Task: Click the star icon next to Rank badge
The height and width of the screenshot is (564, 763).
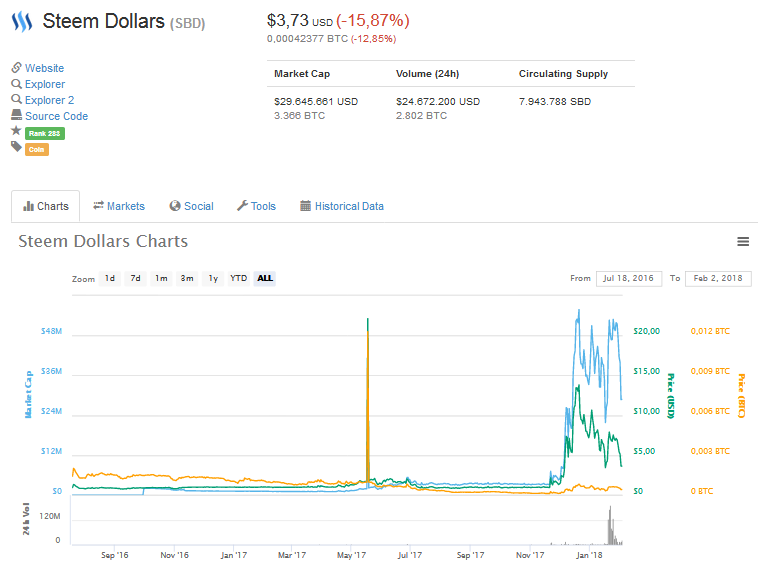Action: [16, 130]
